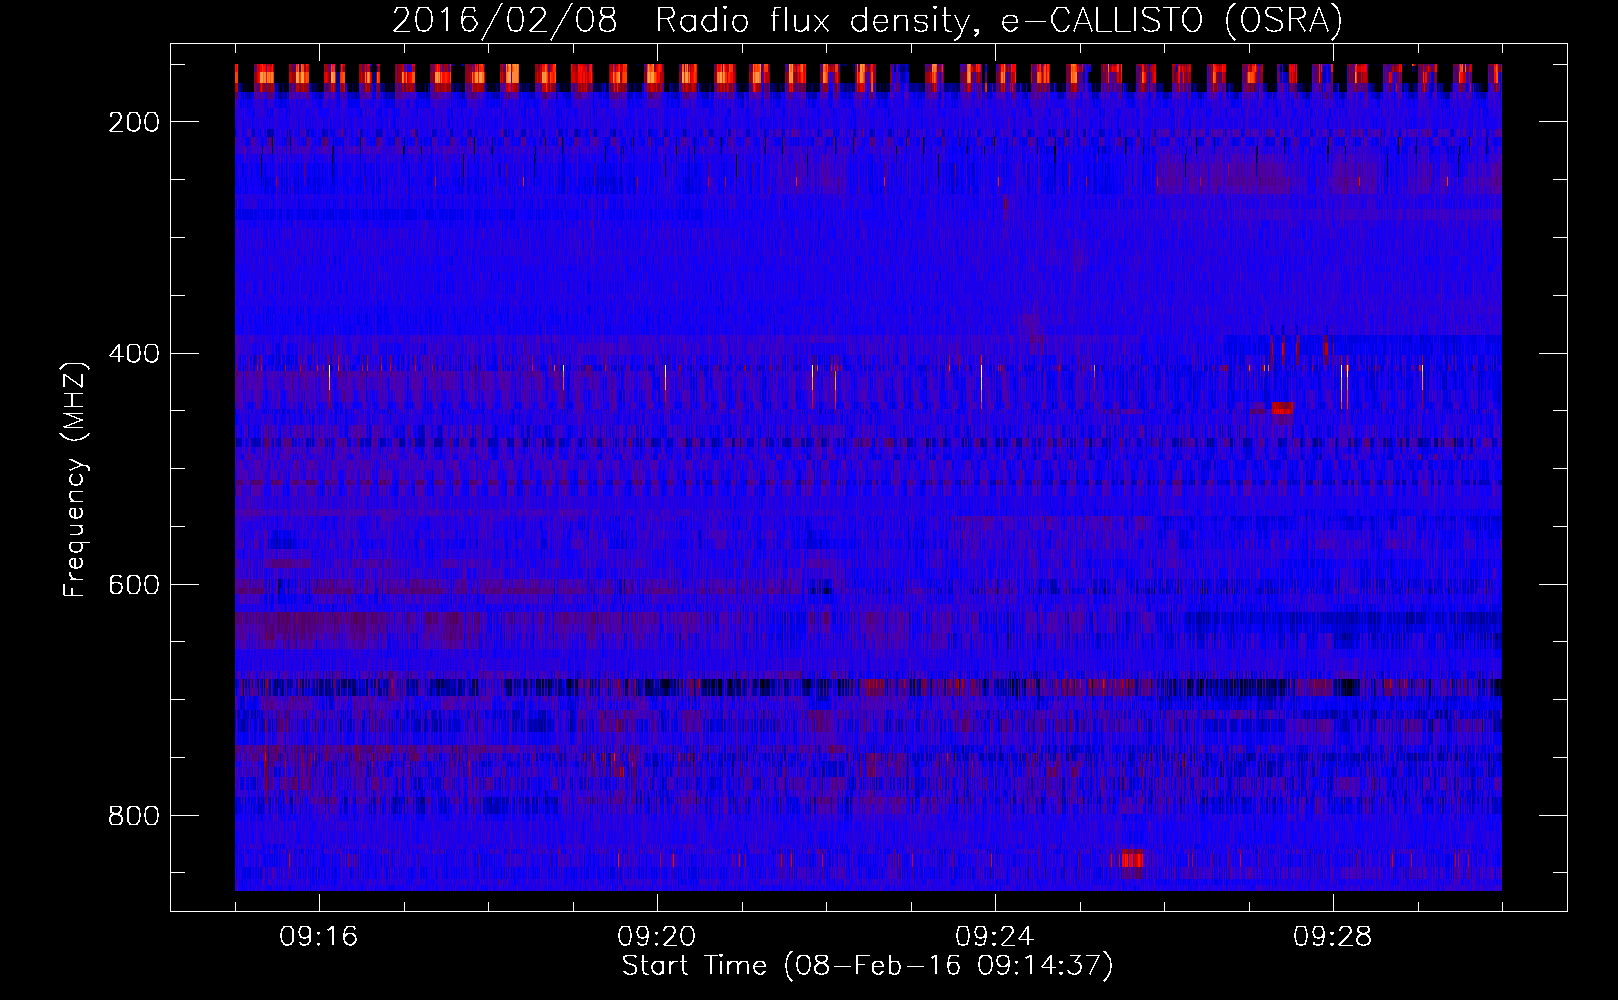Select the 600 frequency tick label

tap(134, 585)
